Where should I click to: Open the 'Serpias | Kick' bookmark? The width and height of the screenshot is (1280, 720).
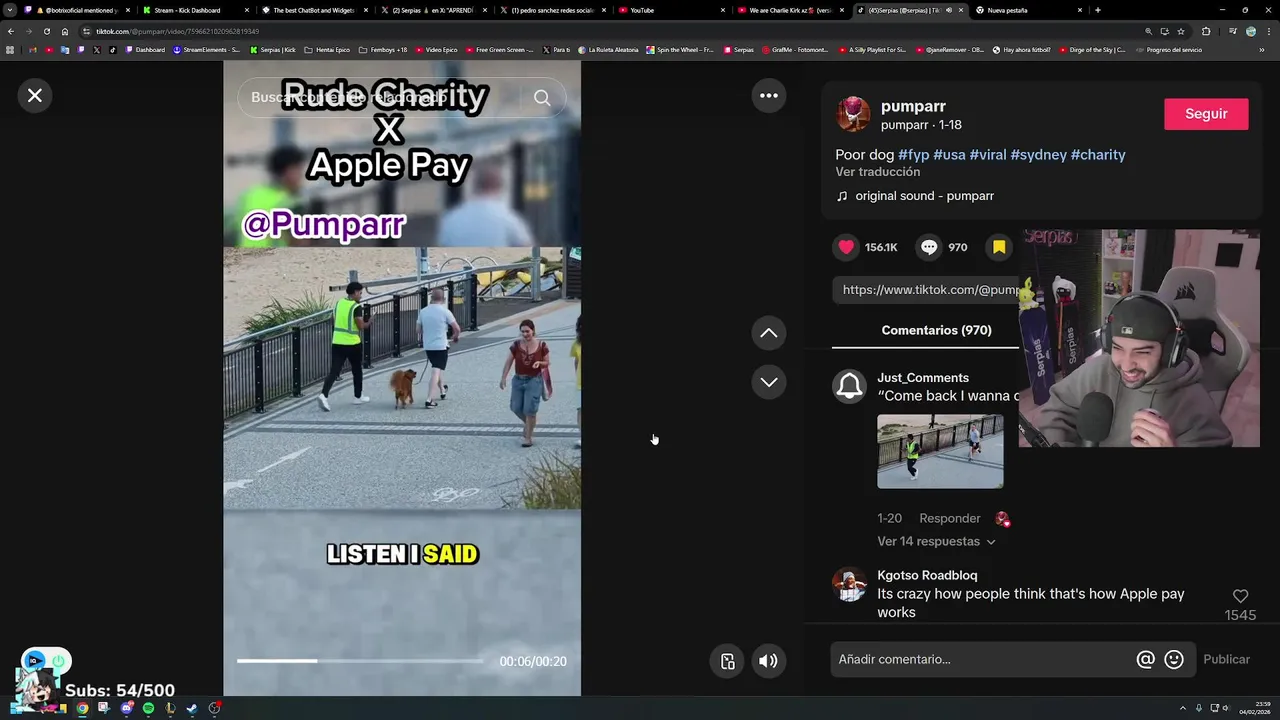[273, 50]
